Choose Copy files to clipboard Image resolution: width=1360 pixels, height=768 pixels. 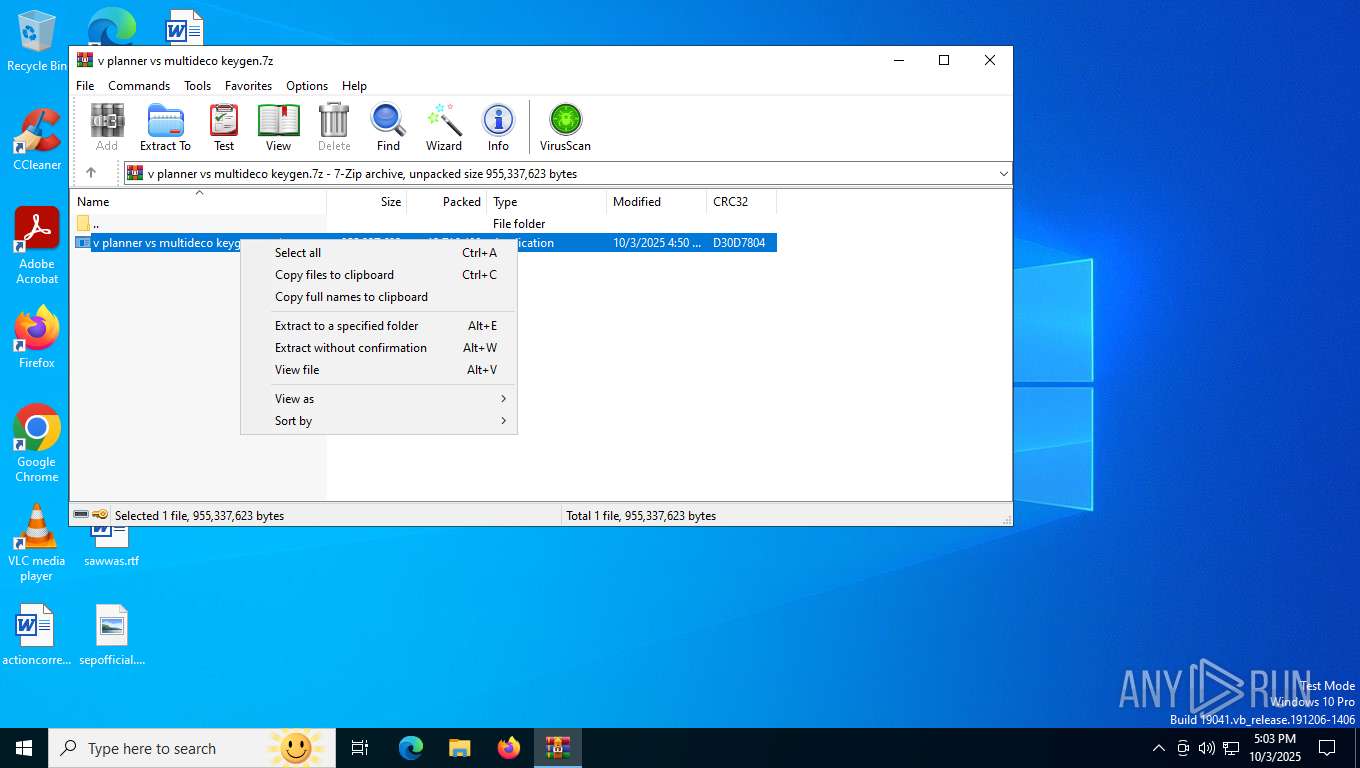(379, 275)
